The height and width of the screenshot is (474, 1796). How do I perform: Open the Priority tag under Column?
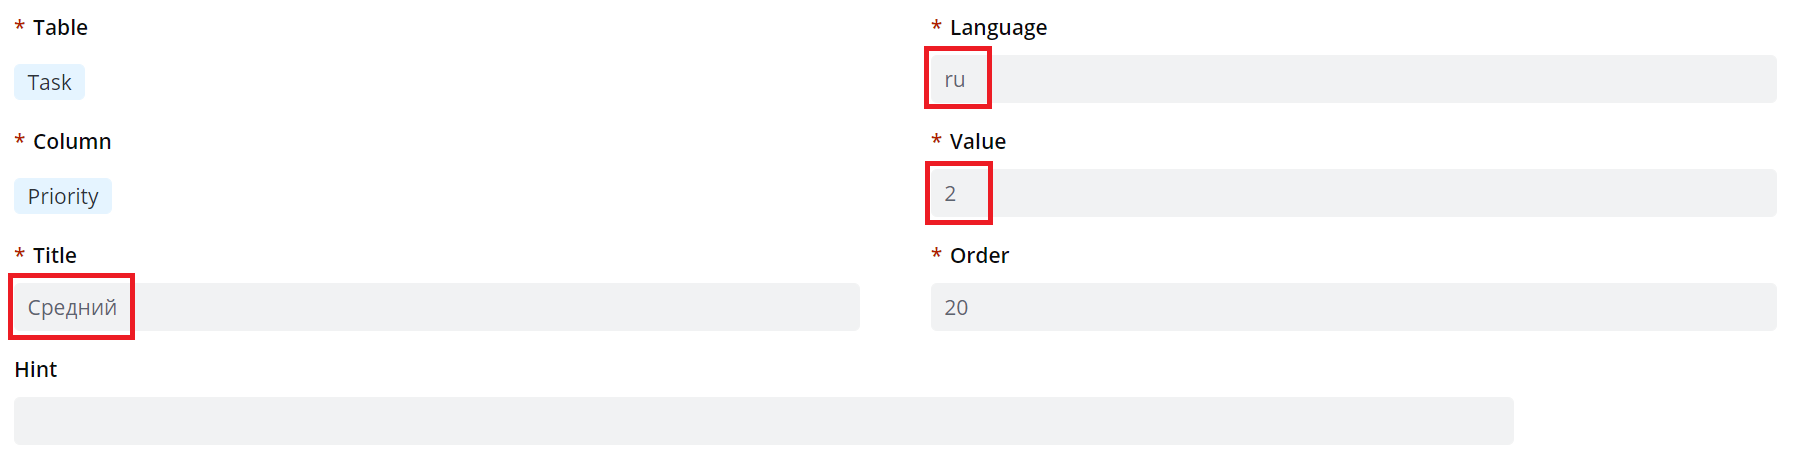(x=63, y=196)
